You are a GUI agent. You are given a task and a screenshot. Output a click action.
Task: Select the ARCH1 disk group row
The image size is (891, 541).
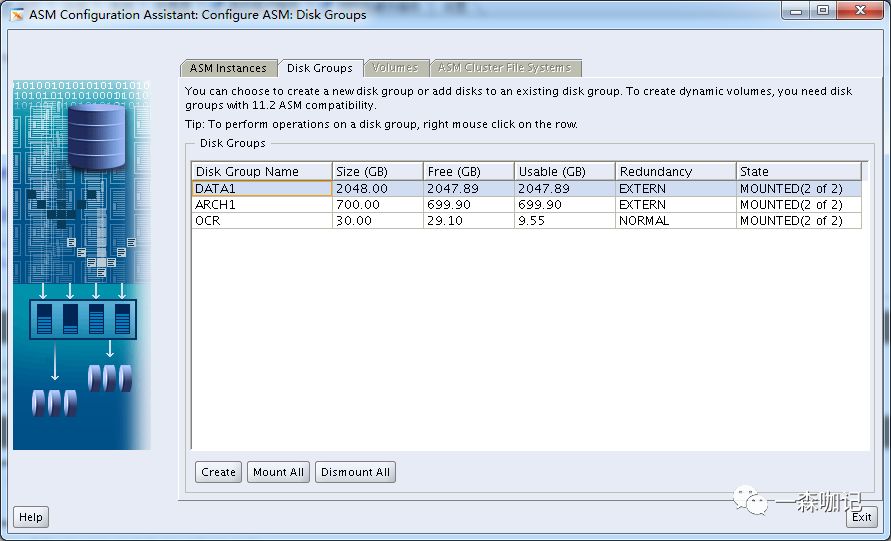click(x=261, y=204)
